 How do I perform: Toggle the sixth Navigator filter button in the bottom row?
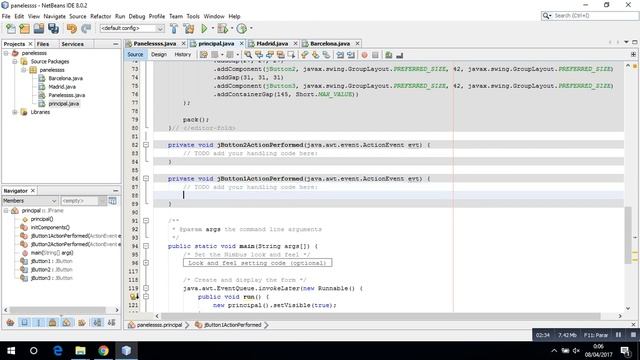[x=82, y=323]
